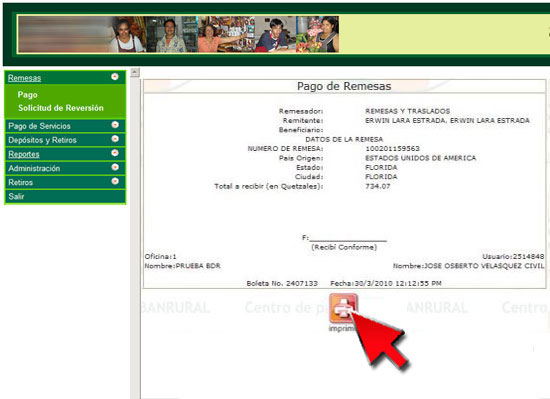Screen dimensions: 550x399
Task: Click the scroll up arrow button
Action: [x=135, y=73]
